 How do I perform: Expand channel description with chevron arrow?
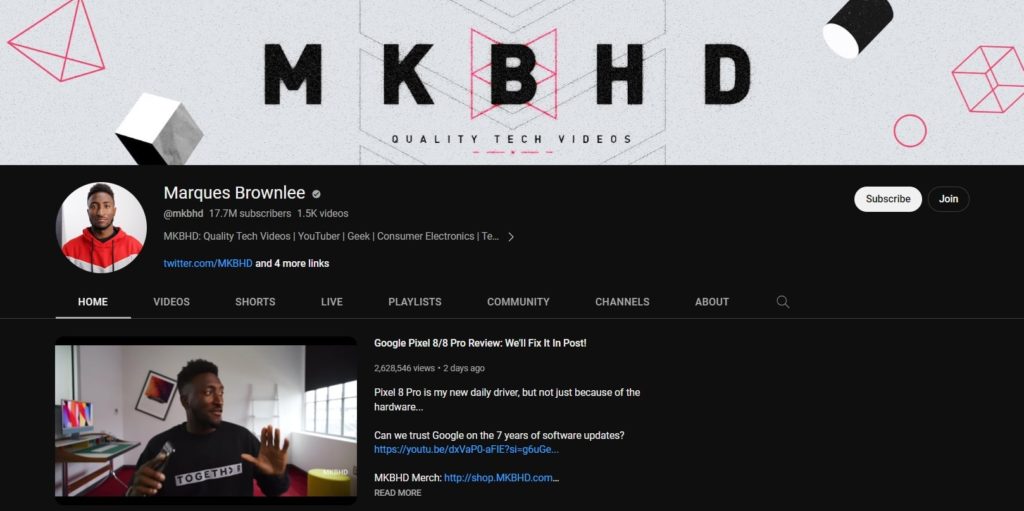click(x=511, y=237)
